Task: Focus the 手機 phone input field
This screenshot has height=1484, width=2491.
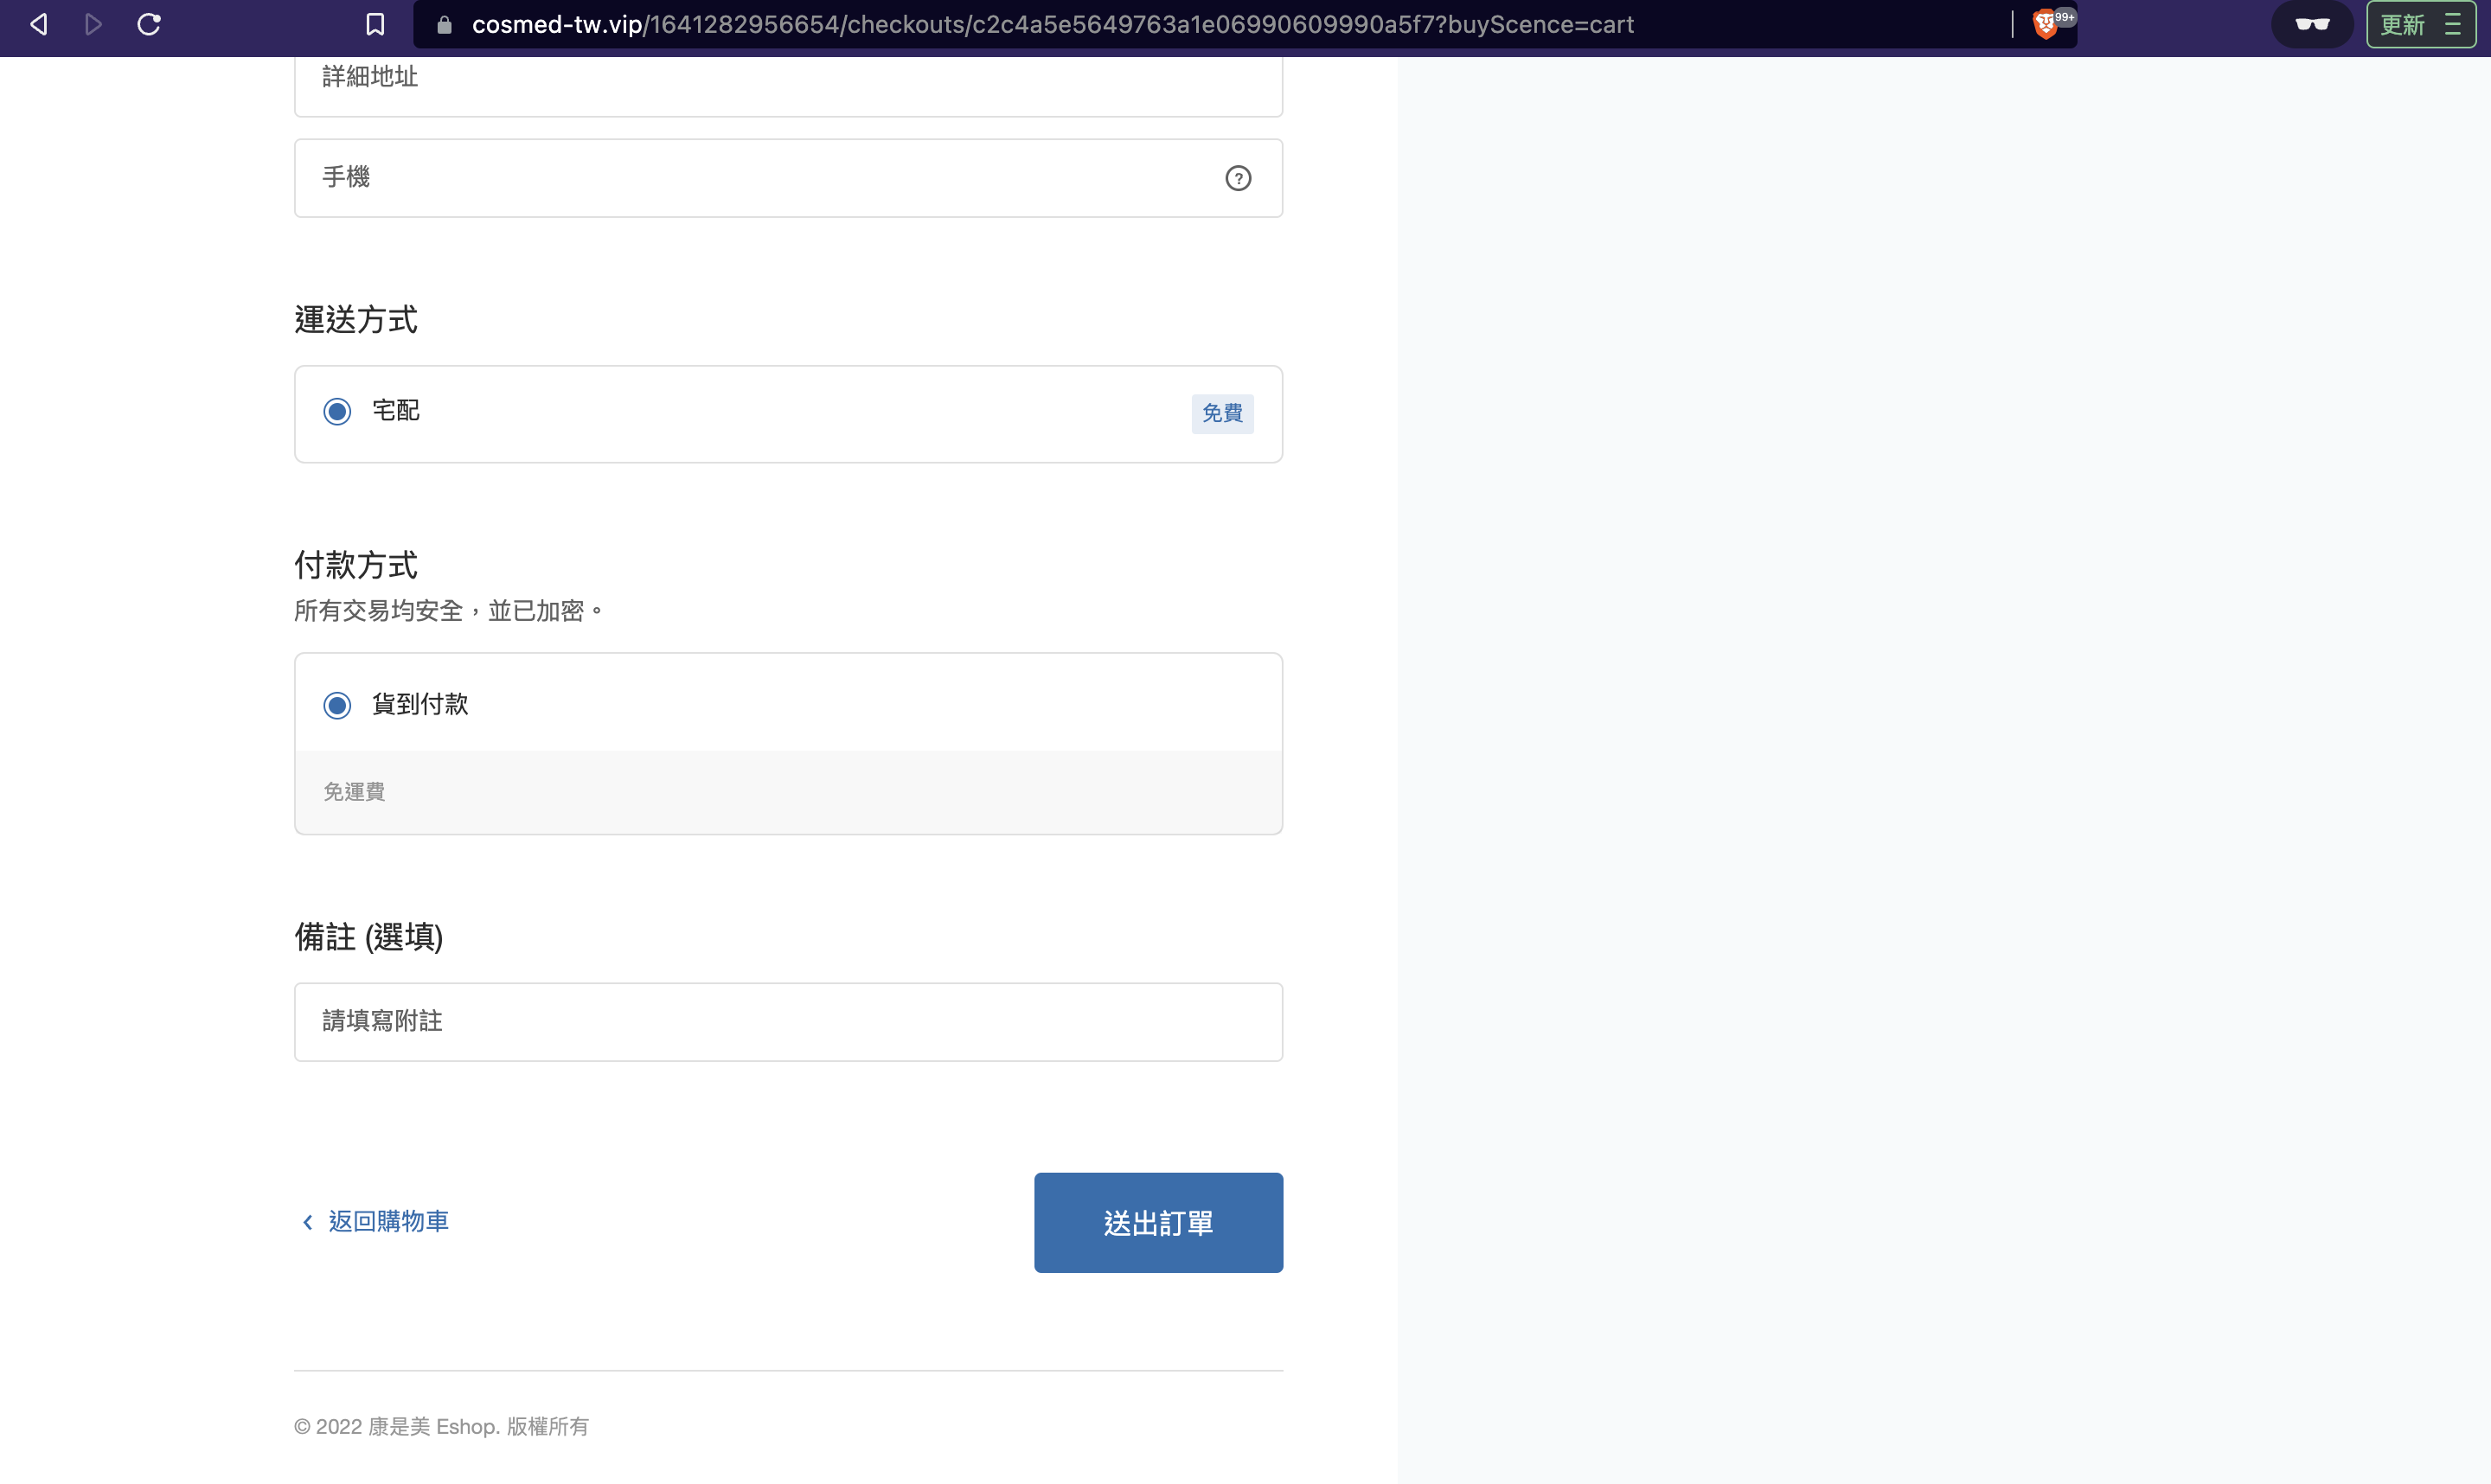Action: (x=788, y=178)
